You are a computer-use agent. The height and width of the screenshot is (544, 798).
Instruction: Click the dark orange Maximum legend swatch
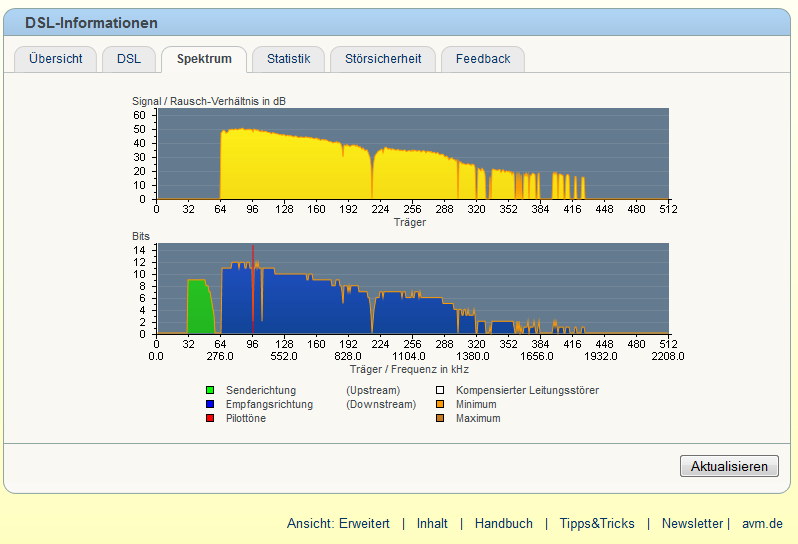[440, 418]
